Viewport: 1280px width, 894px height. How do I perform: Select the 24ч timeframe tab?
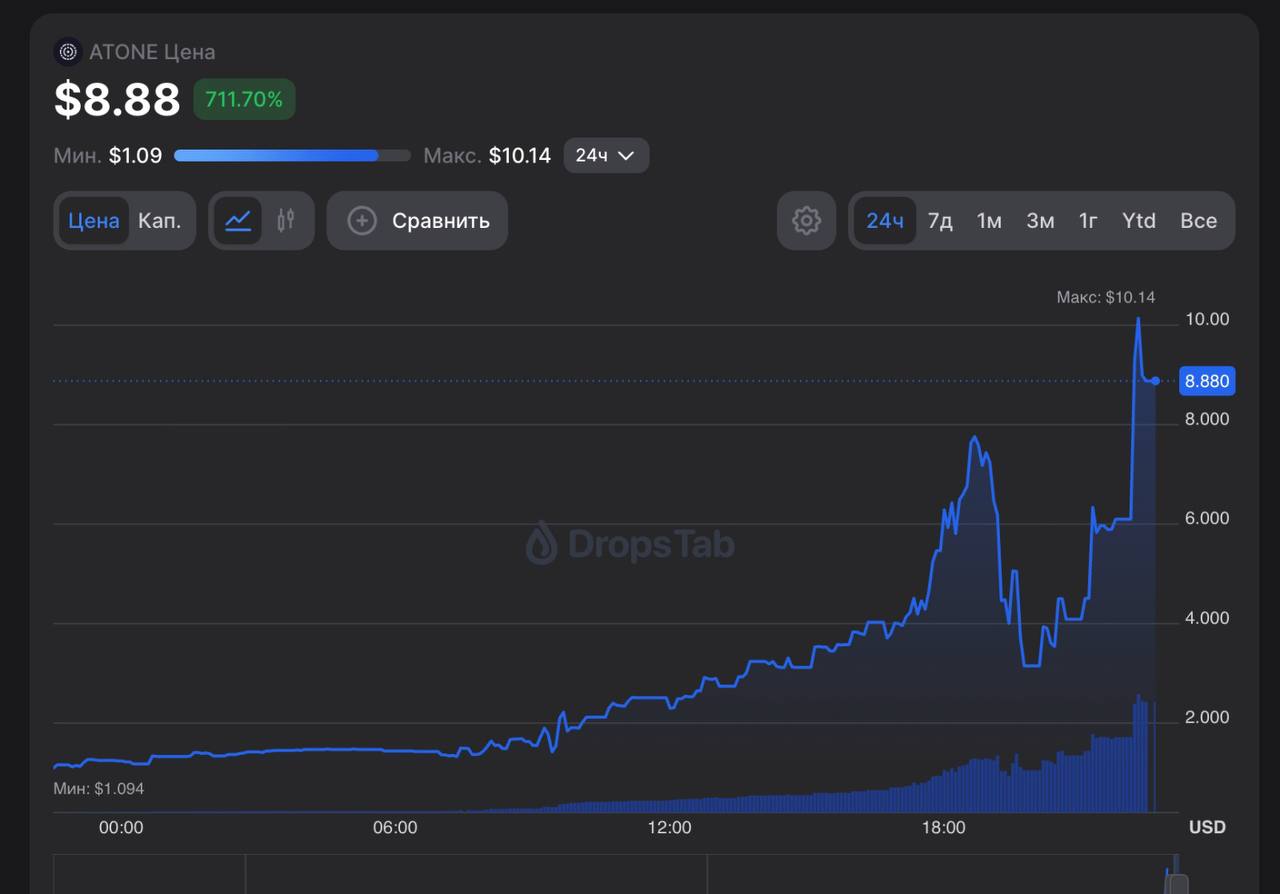[x=884, y=221]
